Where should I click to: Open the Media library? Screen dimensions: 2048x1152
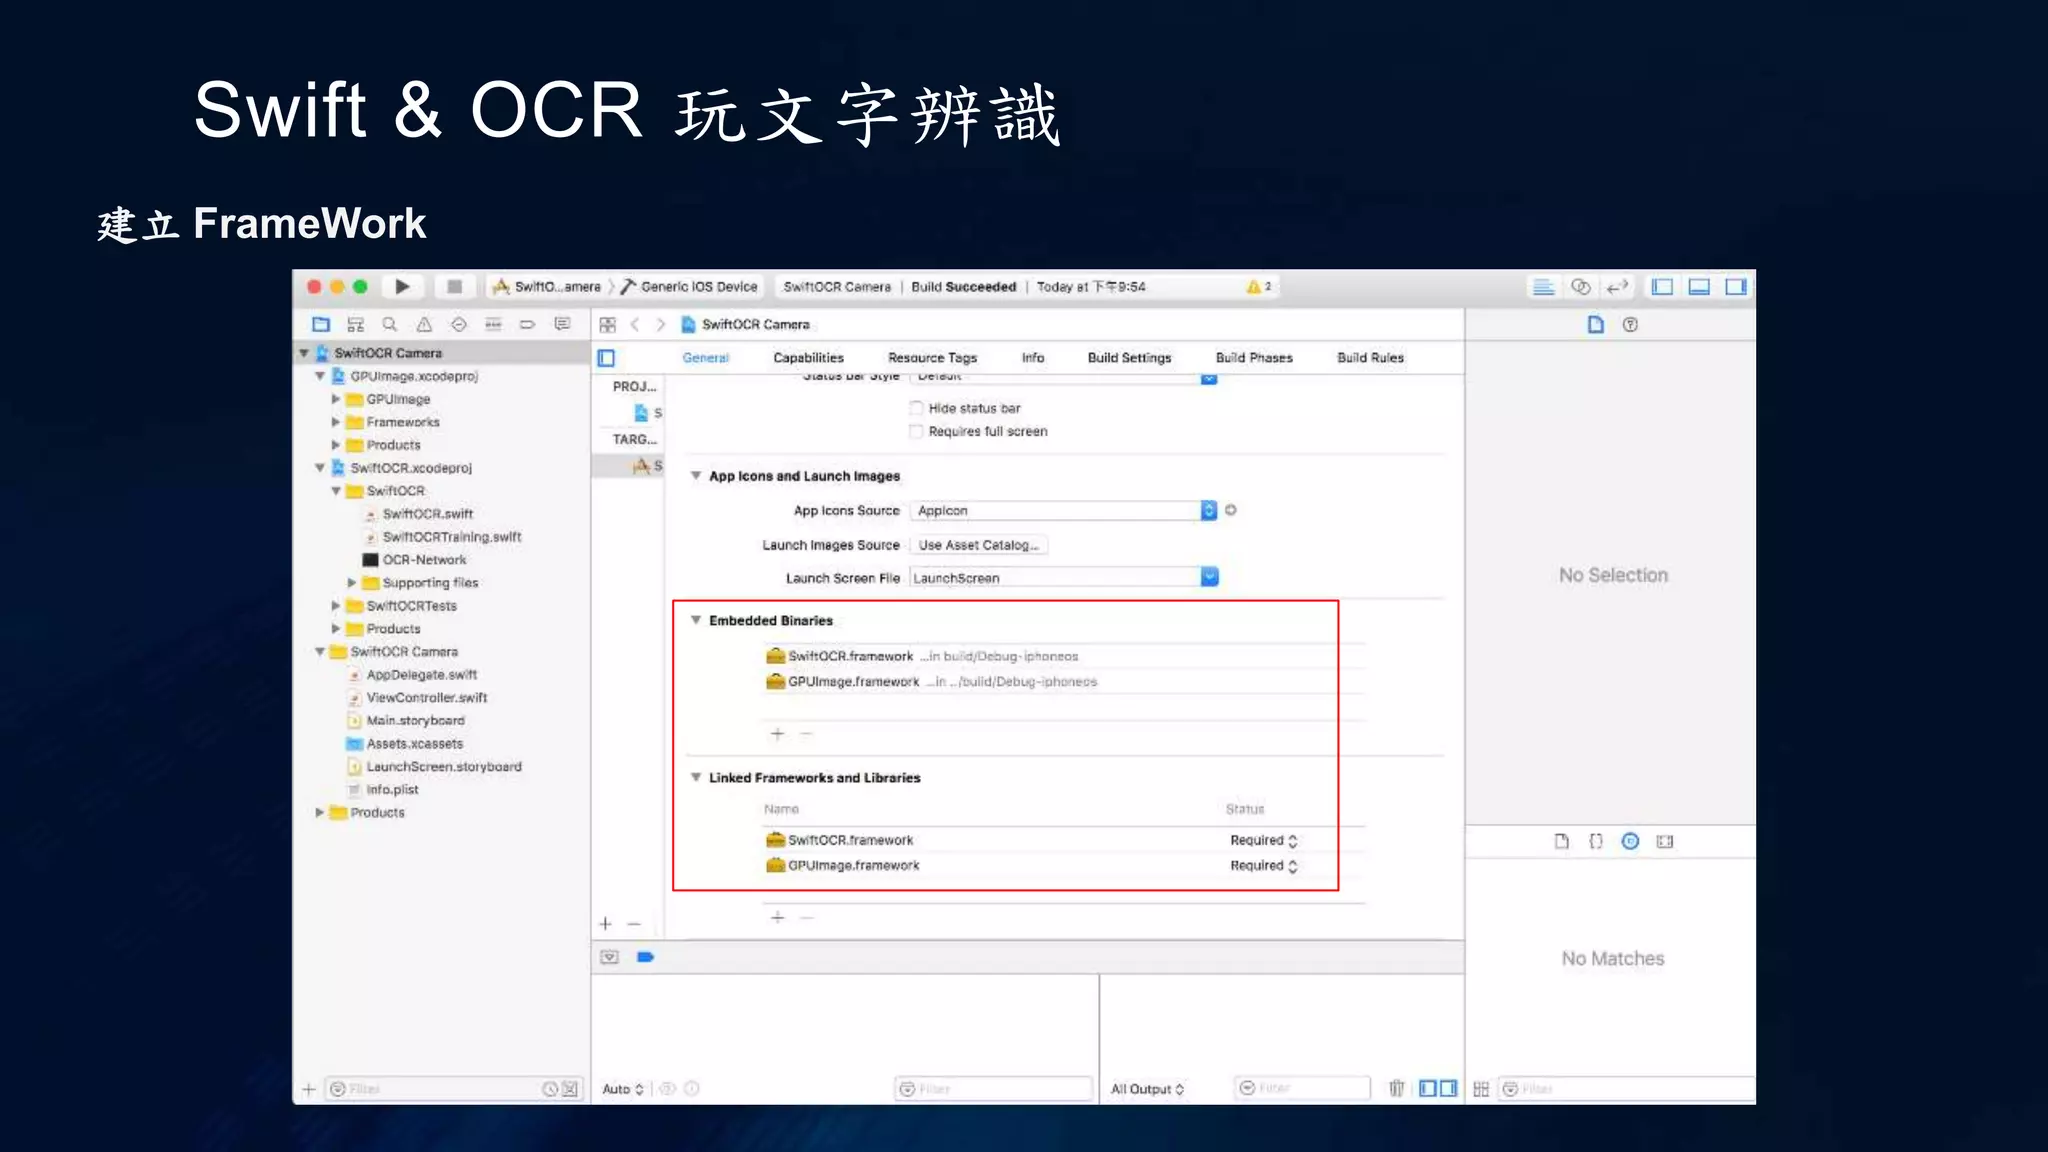[x=1665, y=841]
